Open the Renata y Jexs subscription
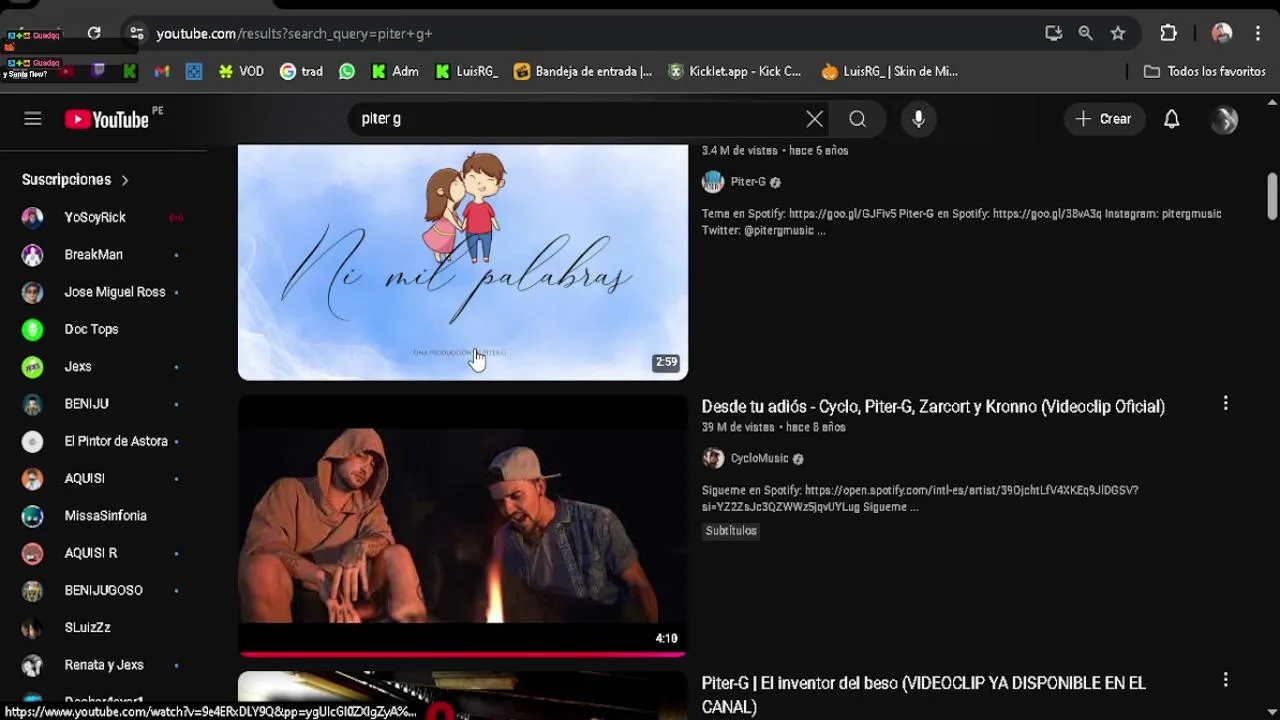This screenshot has width=1280, height=720. pos(103,665)
